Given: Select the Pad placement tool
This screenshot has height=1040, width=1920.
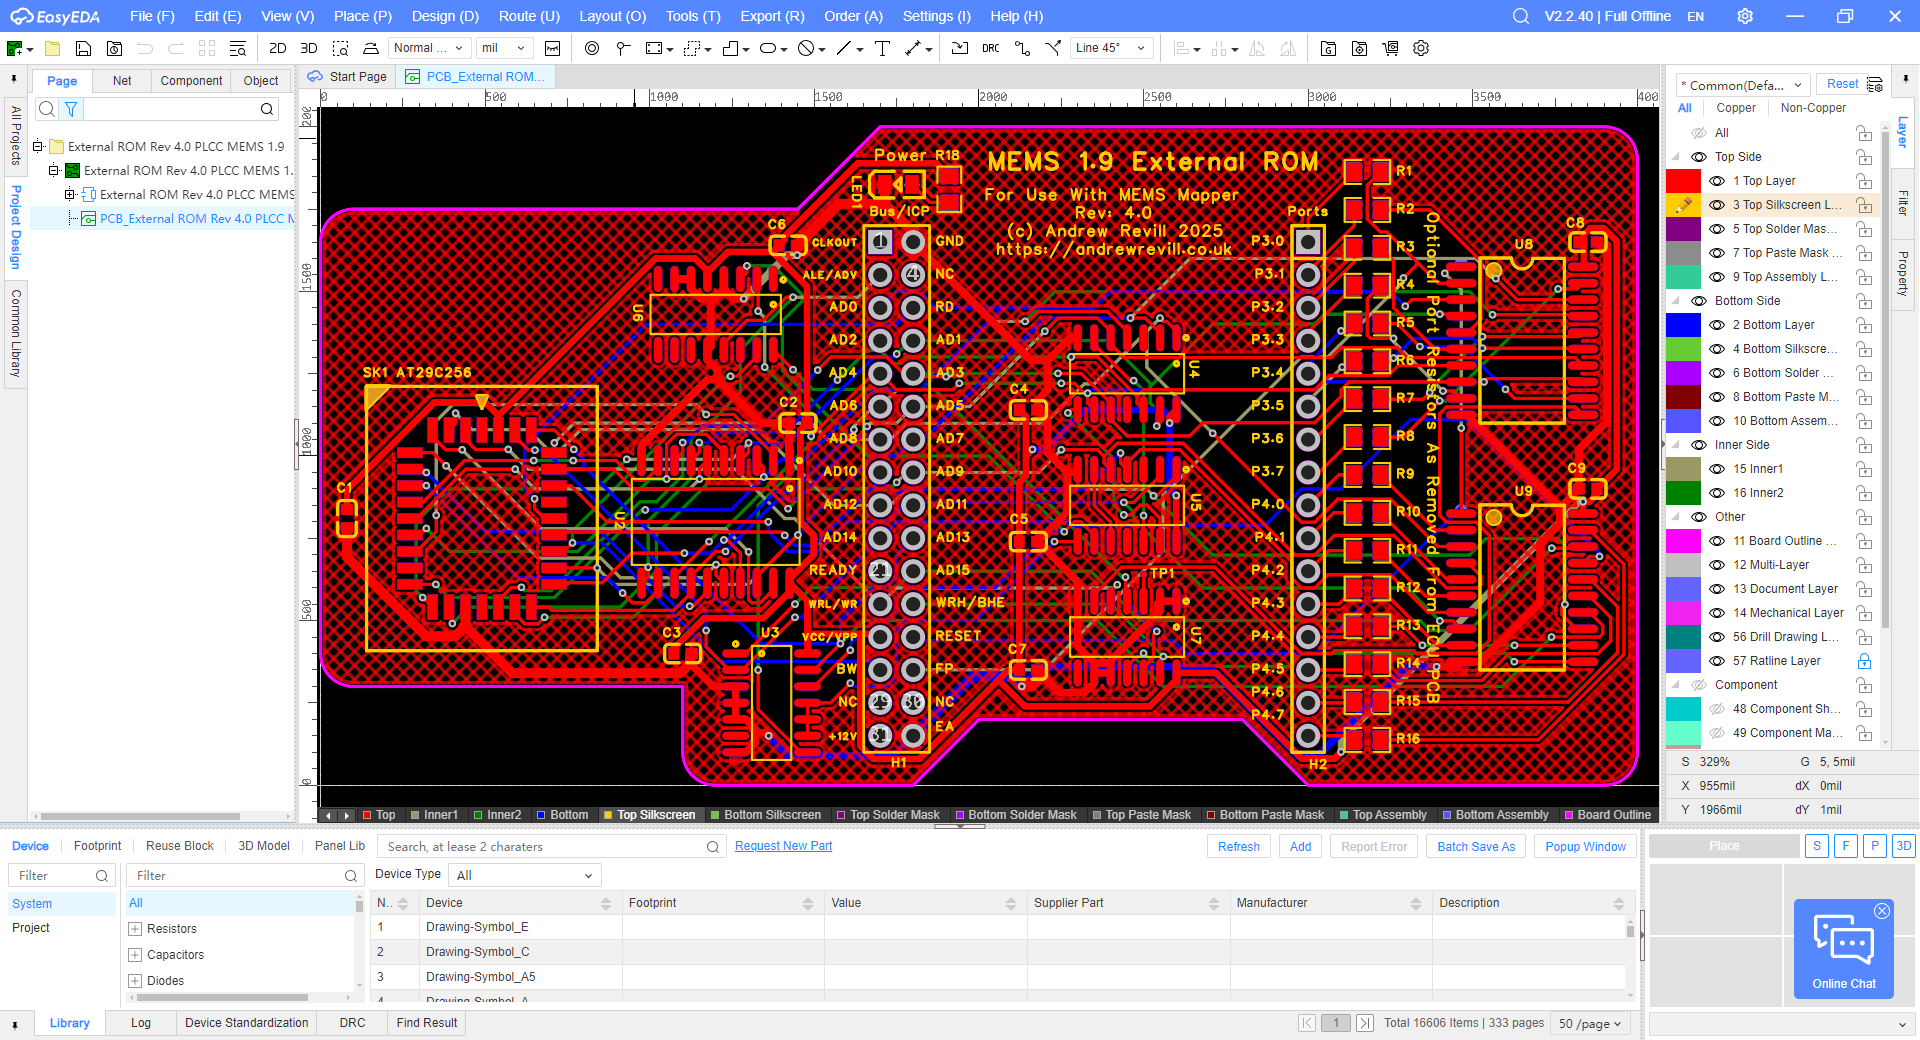Looking at the screenshot, I should pos(592,48).
